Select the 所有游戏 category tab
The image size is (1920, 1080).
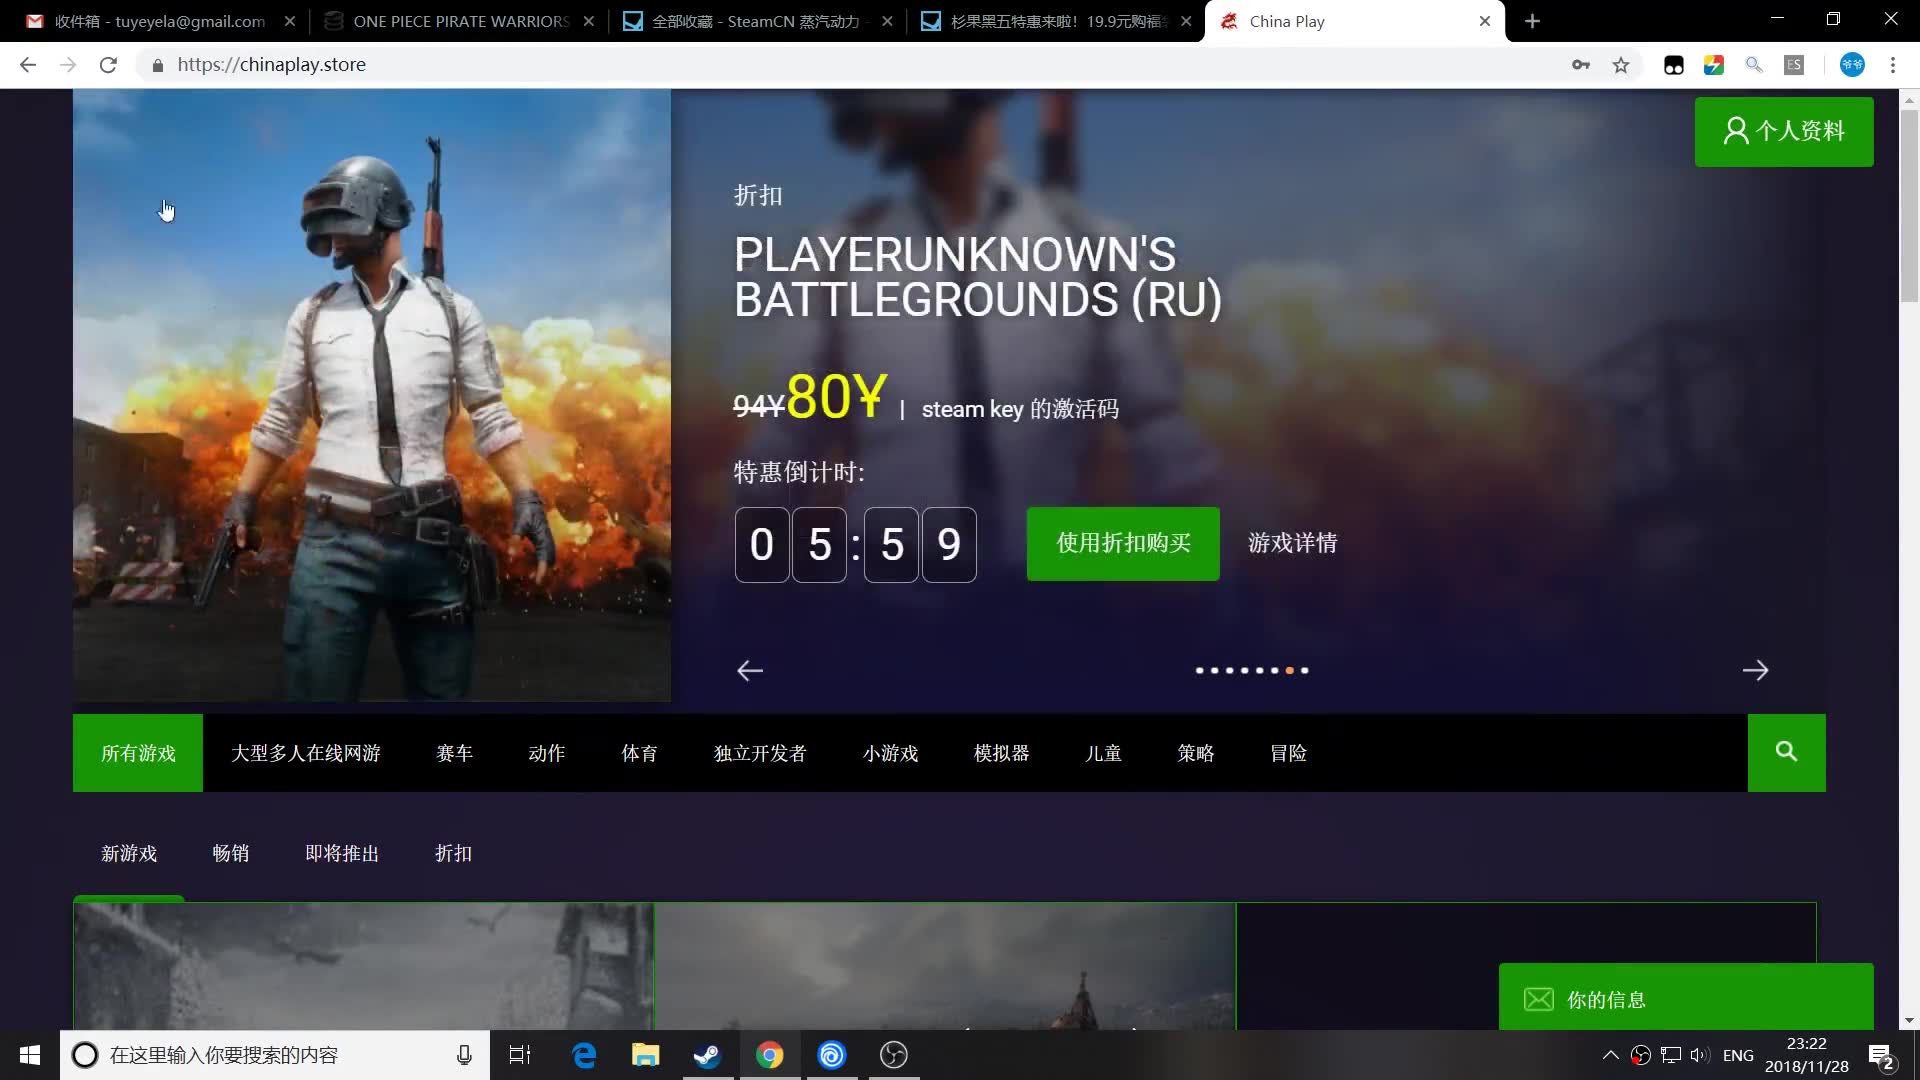point(138,753)
